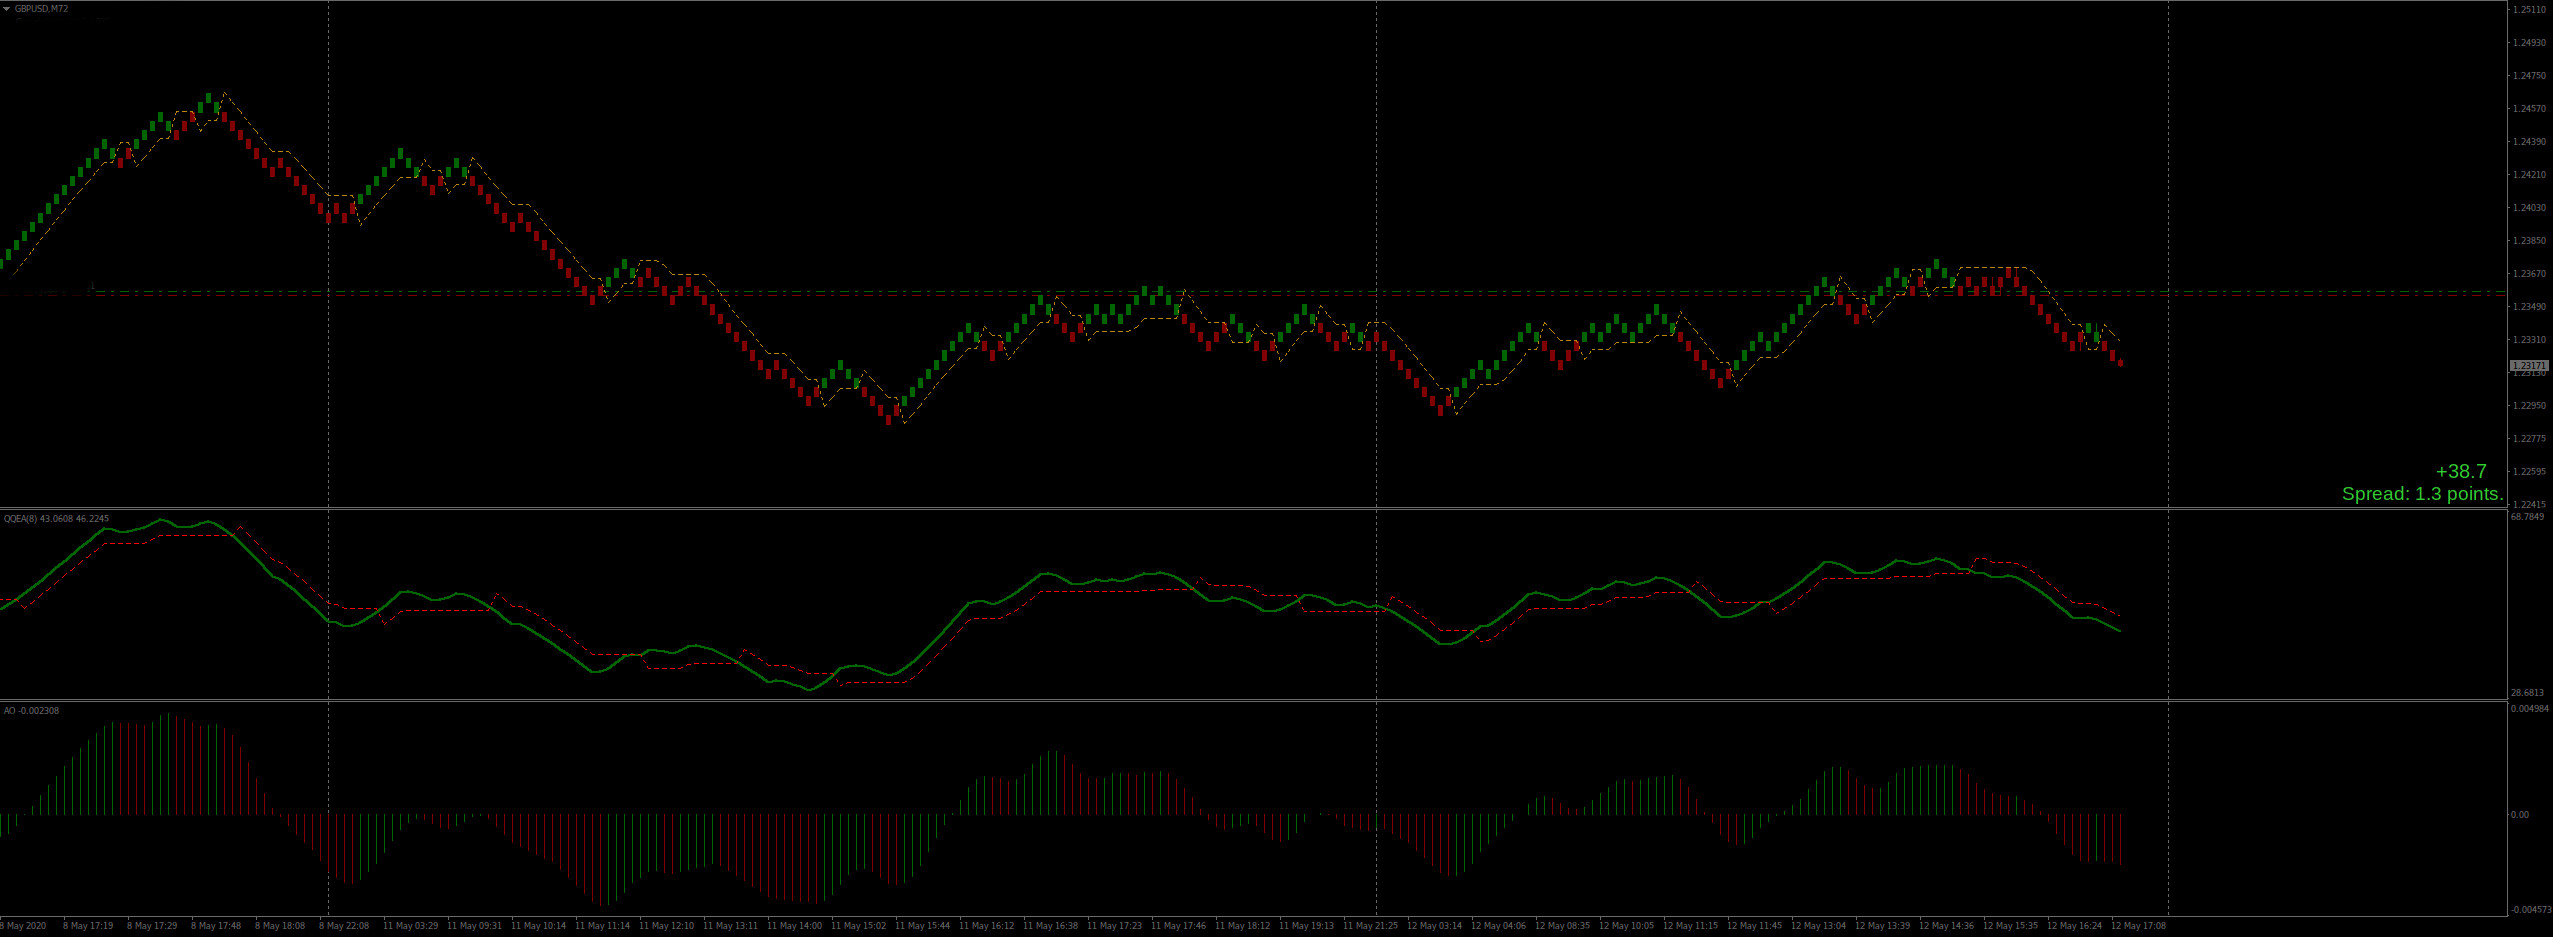
Task: Click the +38.7 profit readout
Action: click(x=2460, y=471)
